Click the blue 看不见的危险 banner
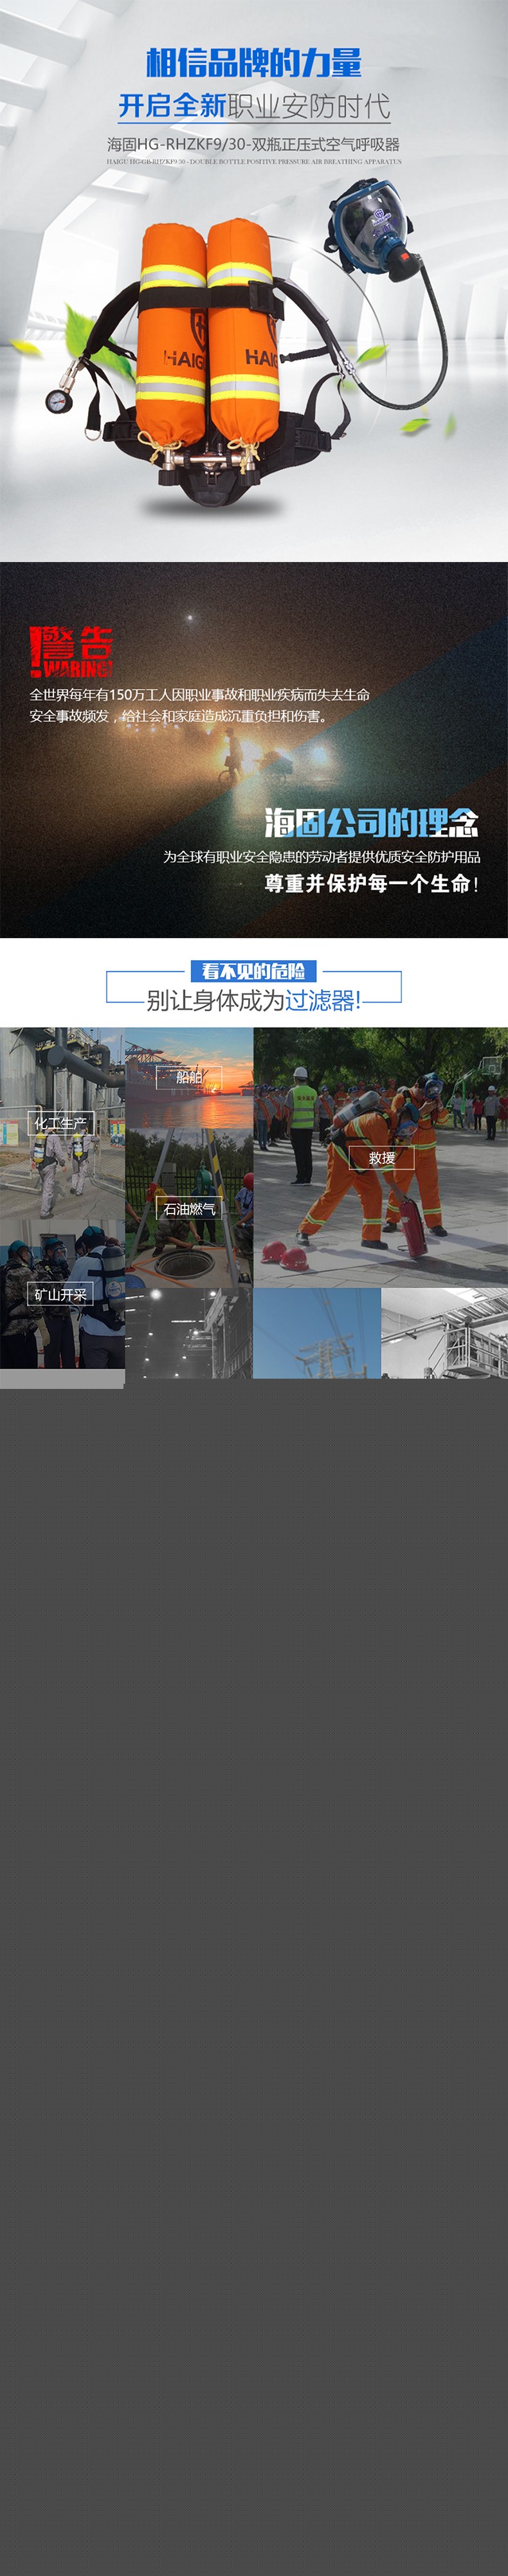Screen dimensions: 508x2576 [x=253, y=971]
